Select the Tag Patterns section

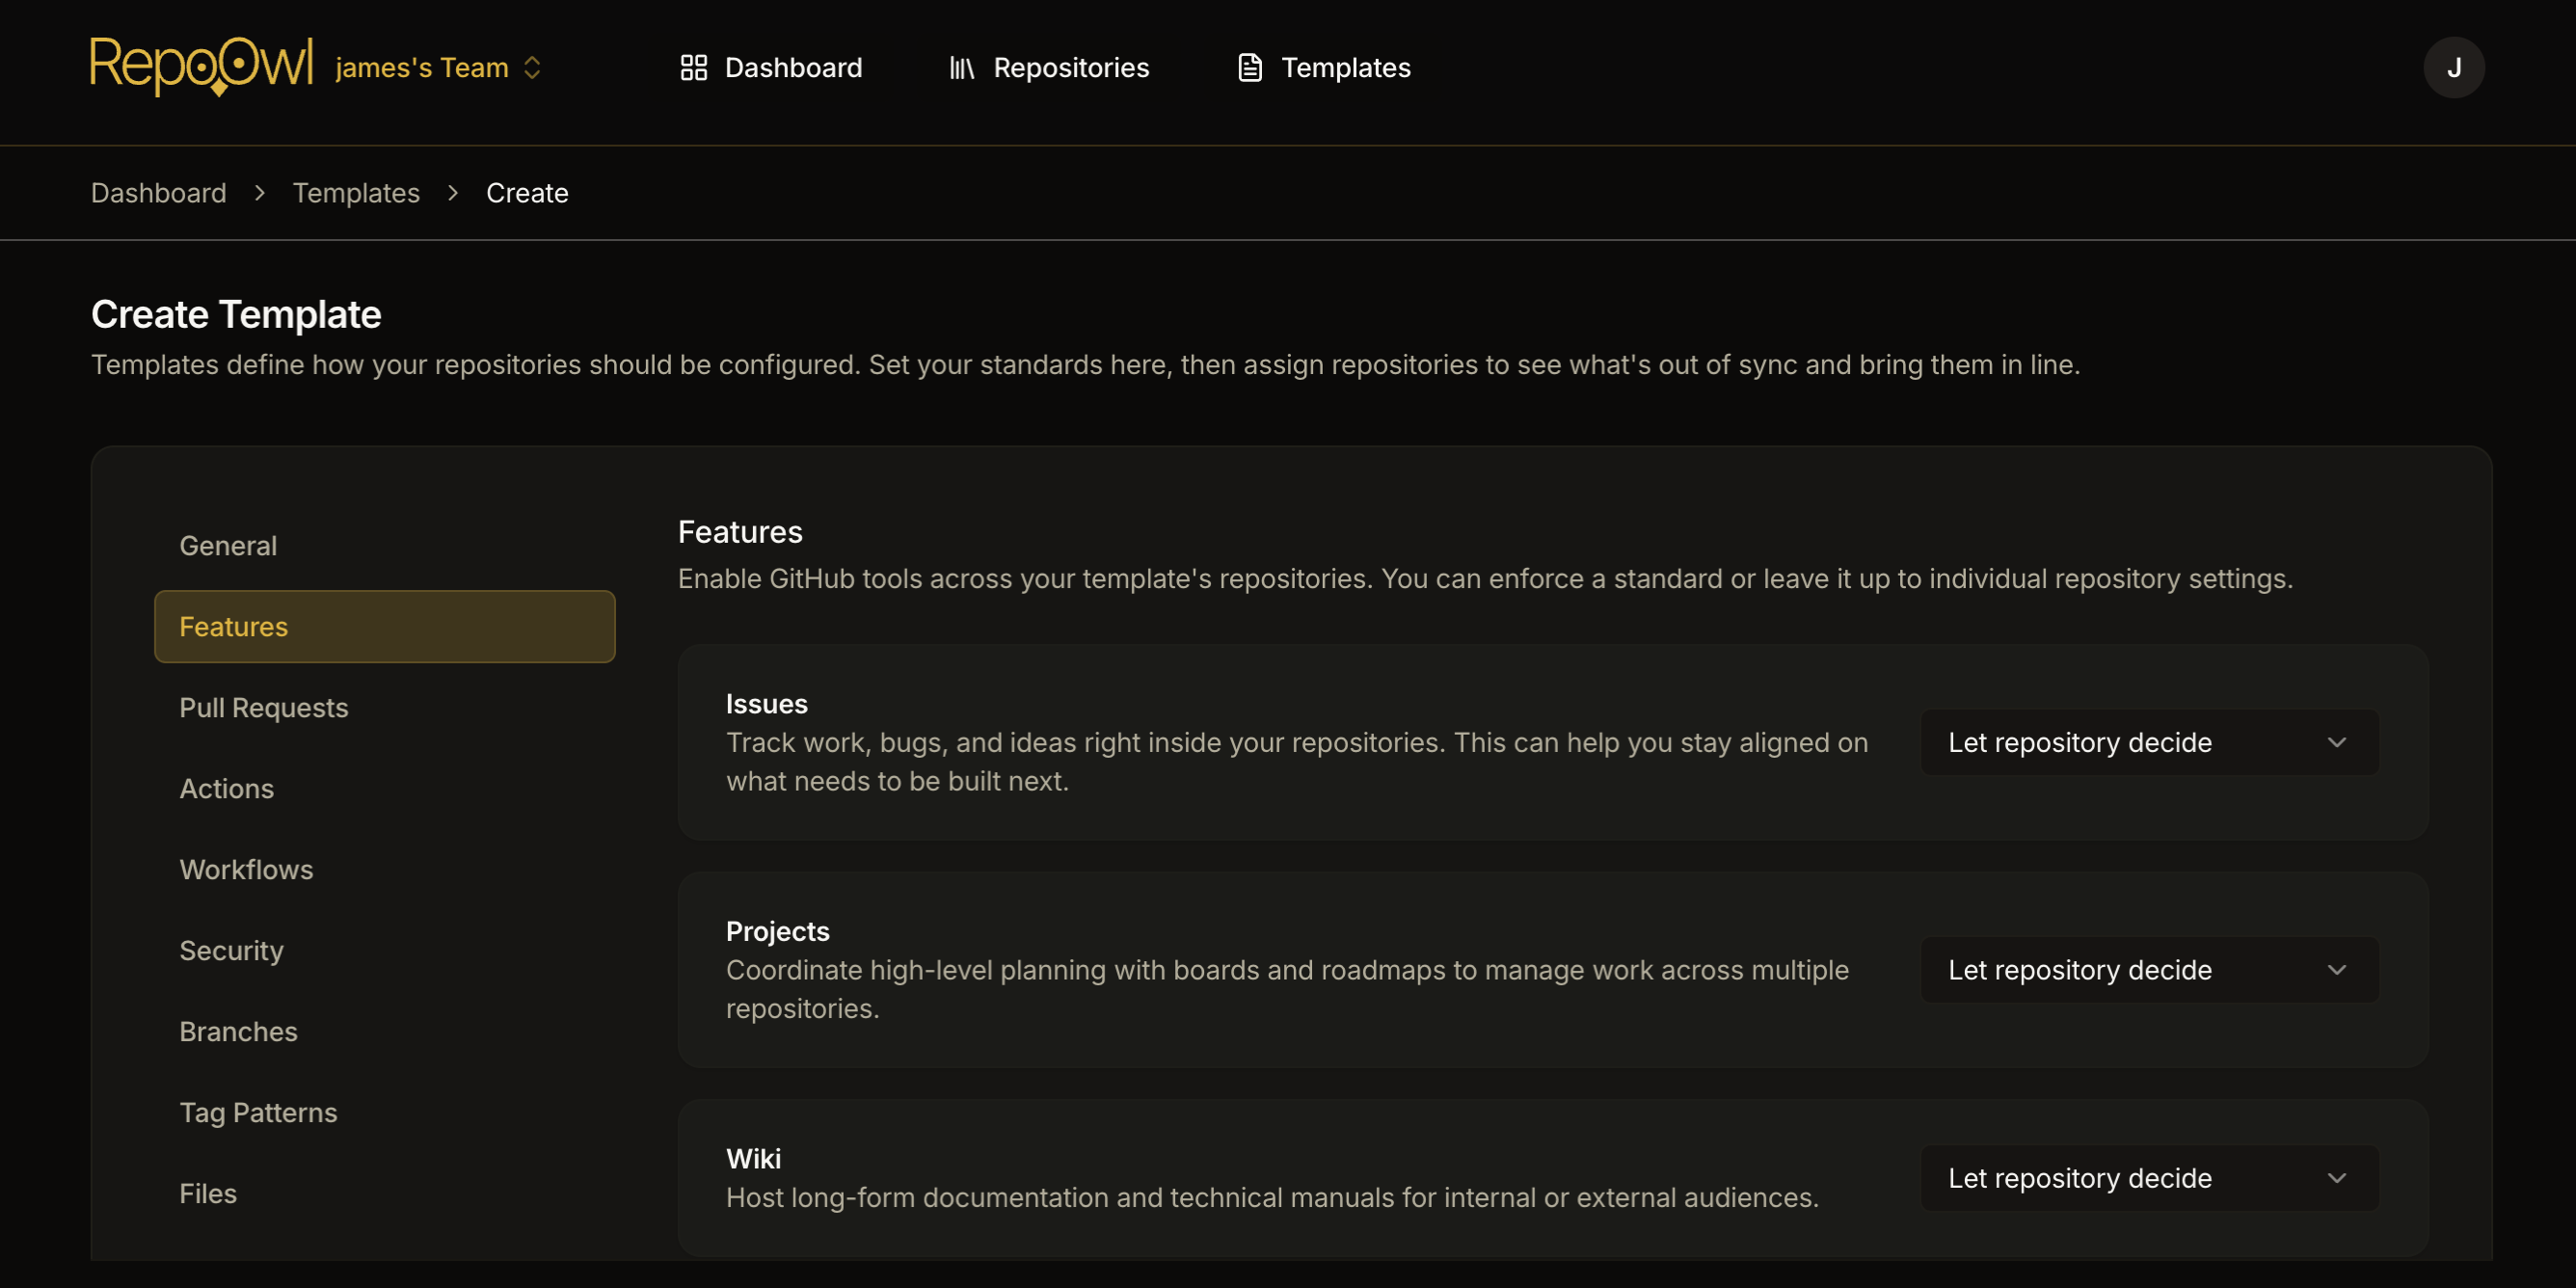[x=258, y=1112]
